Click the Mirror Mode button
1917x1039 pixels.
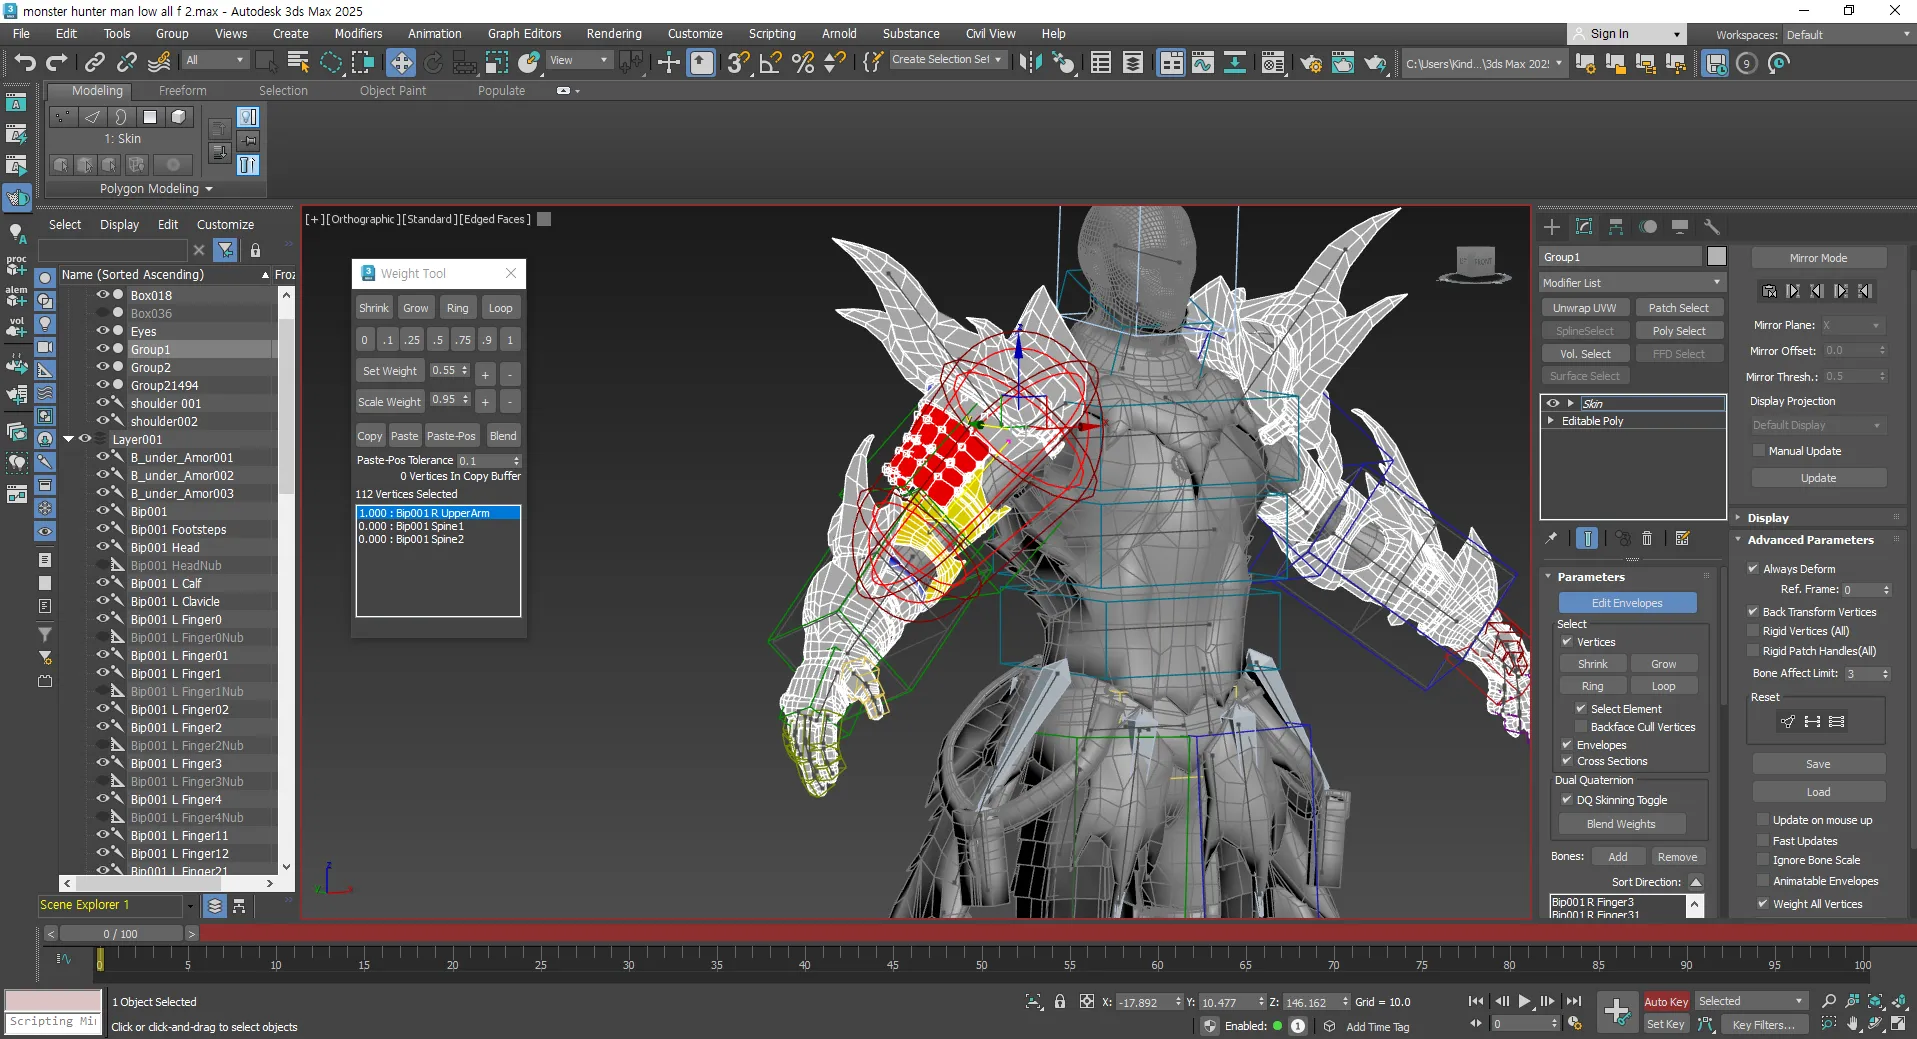[1818, 258]
